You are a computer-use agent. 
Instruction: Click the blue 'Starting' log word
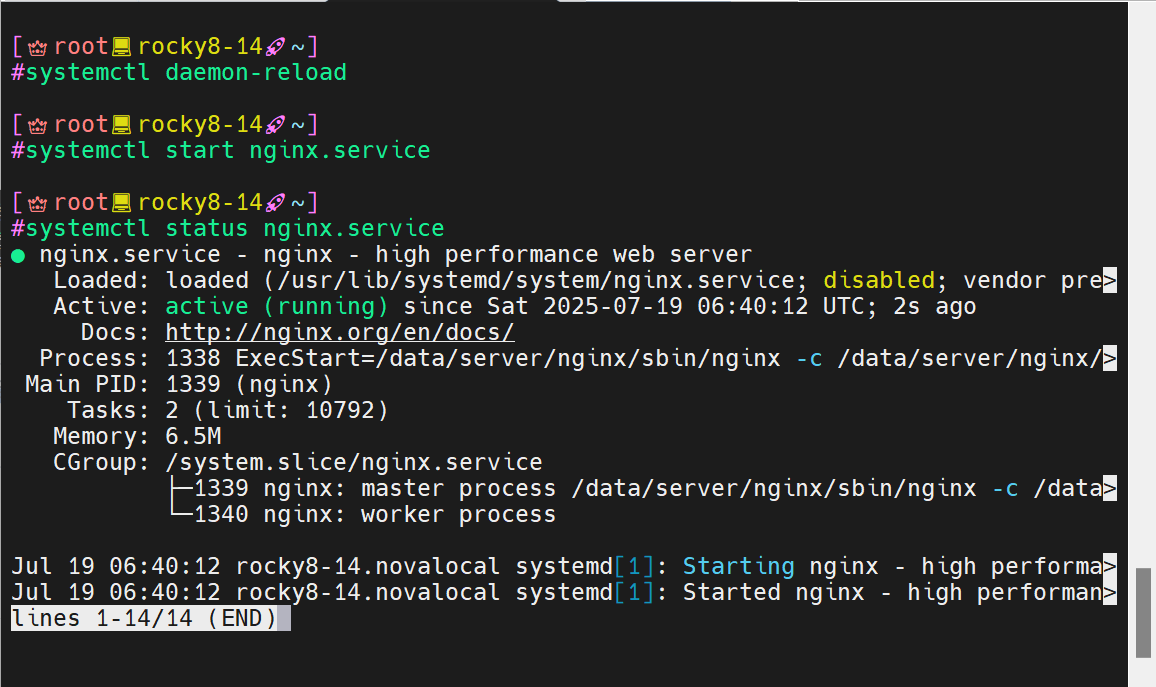(739, 567)
